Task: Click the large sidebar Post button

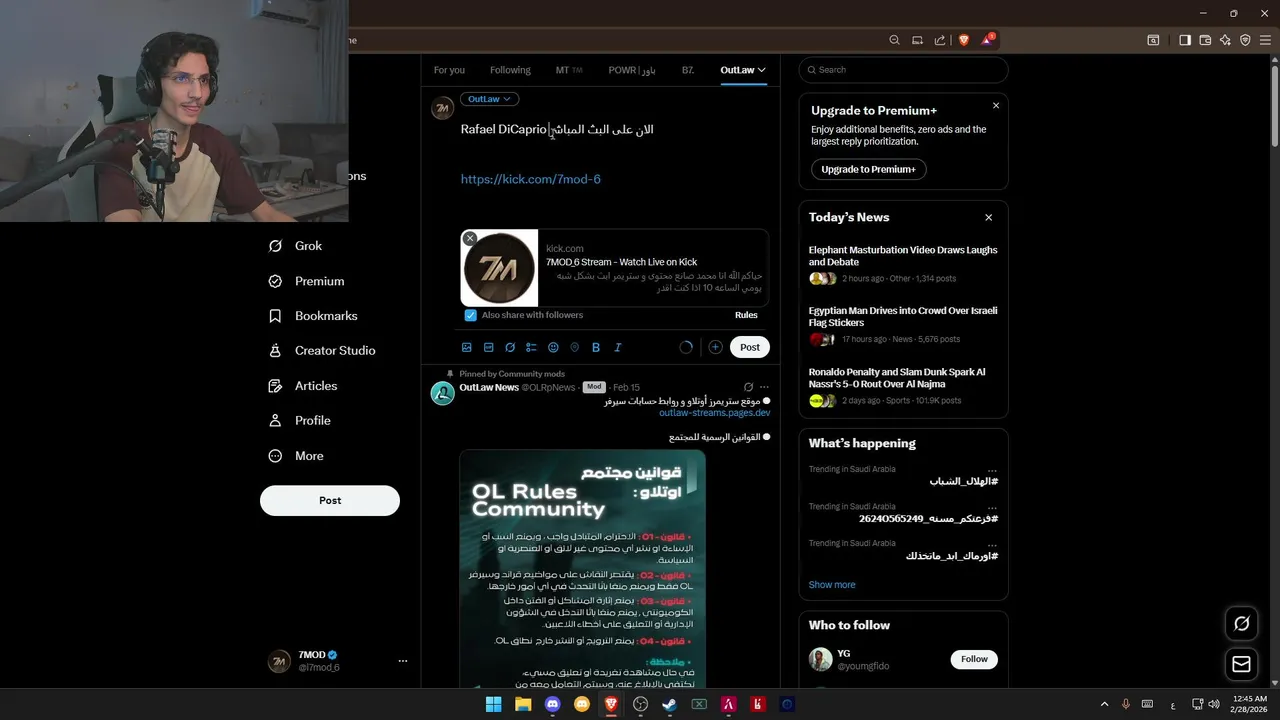Action: [330, 500]
